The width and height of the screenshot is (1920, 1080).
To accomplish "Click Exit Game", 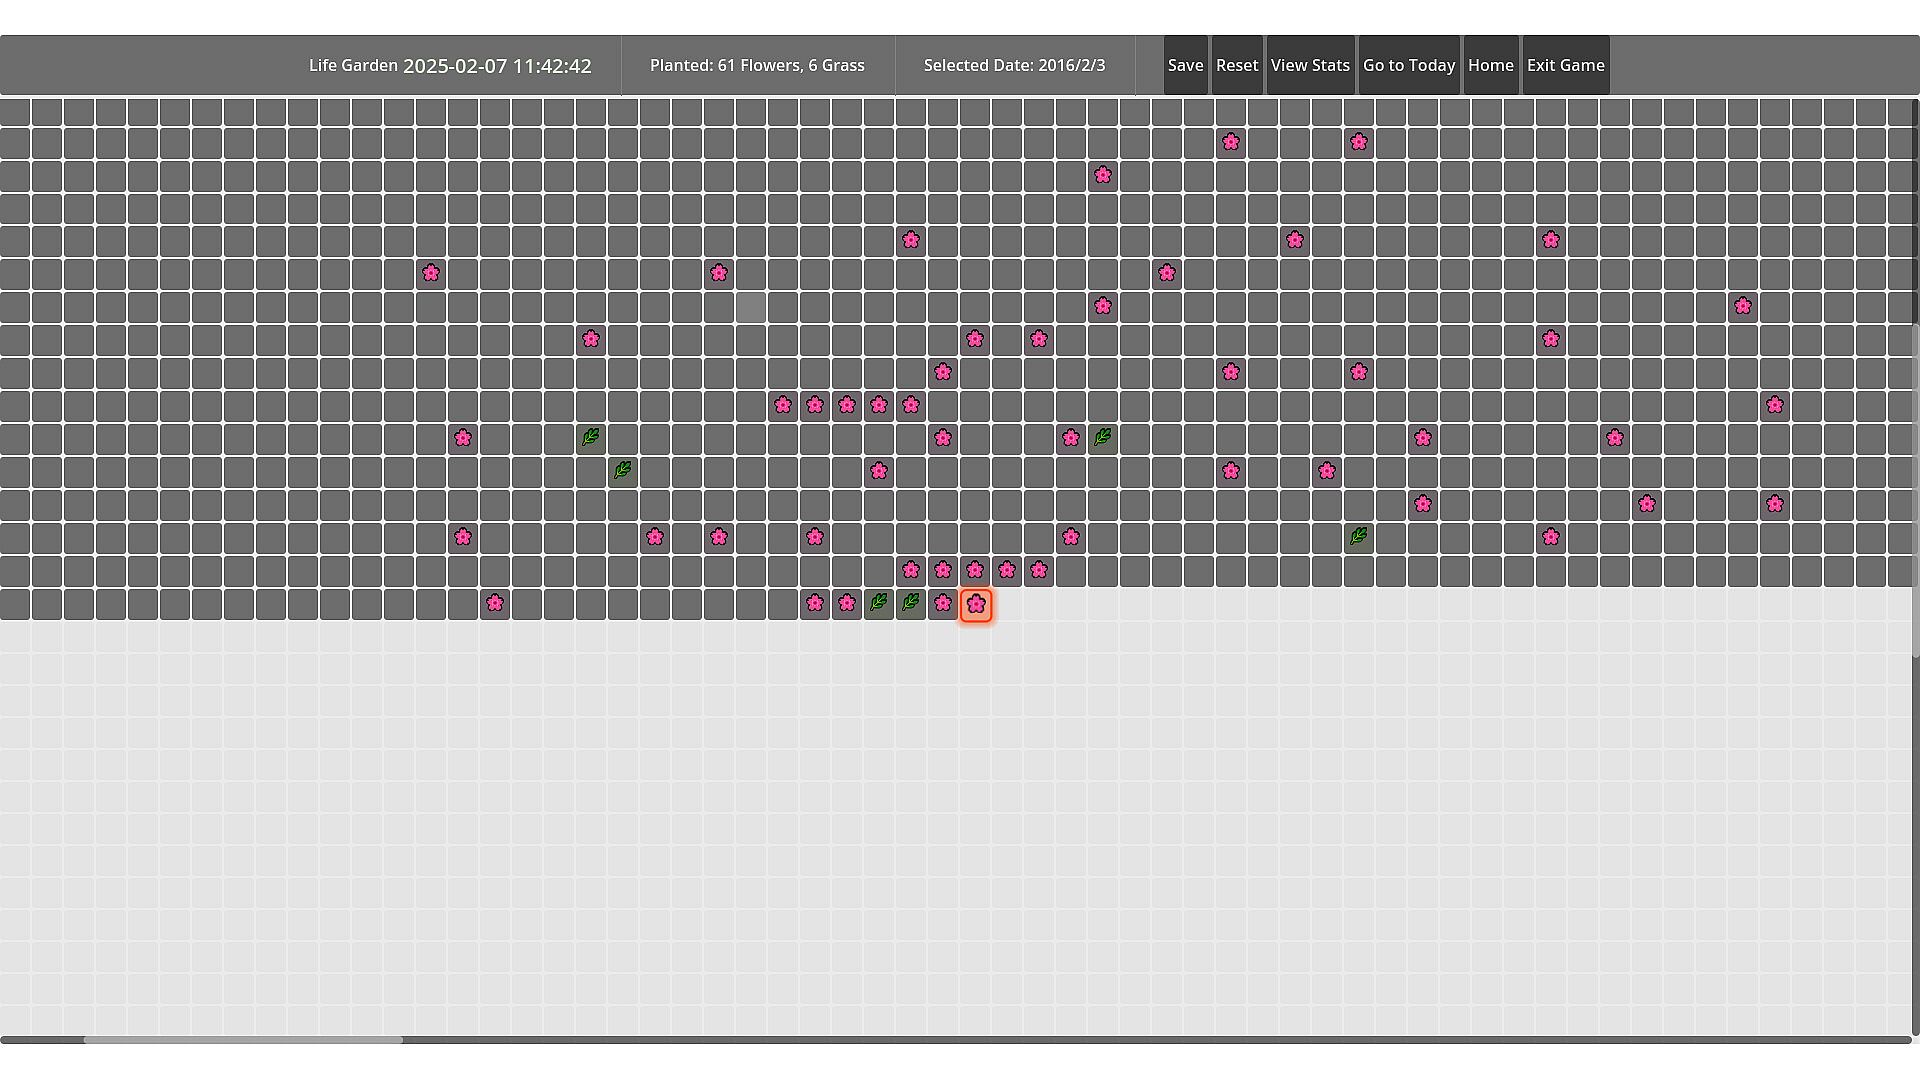I will click(1565, 66).
